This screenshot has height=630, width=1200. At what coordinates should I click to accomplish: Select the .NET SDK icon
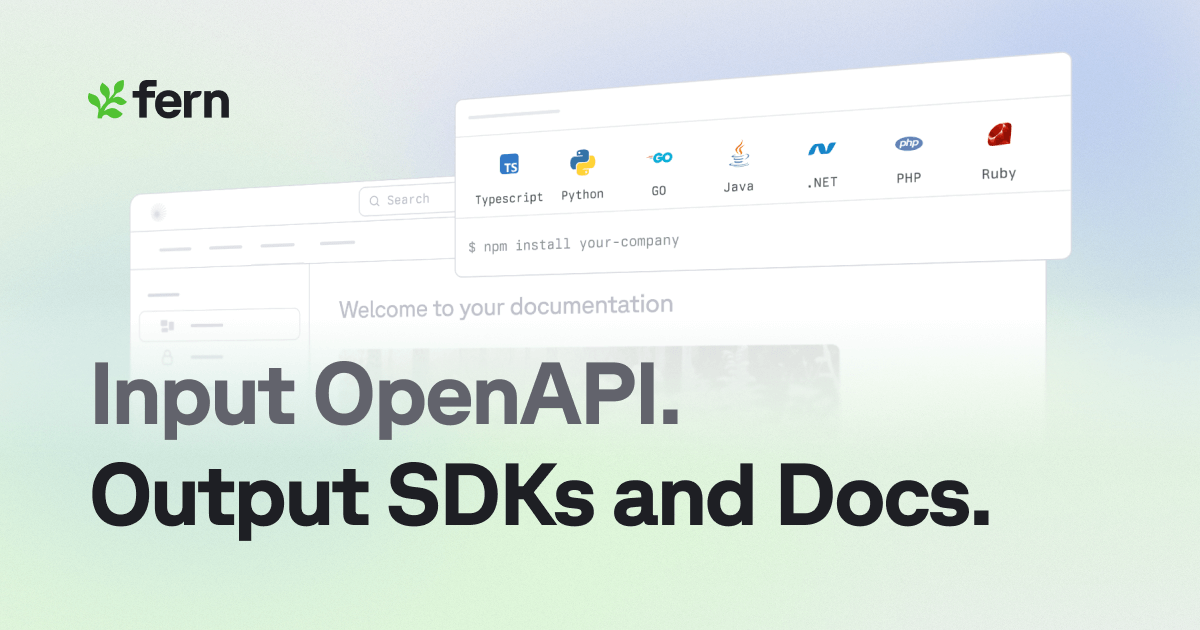coord(822,149)
